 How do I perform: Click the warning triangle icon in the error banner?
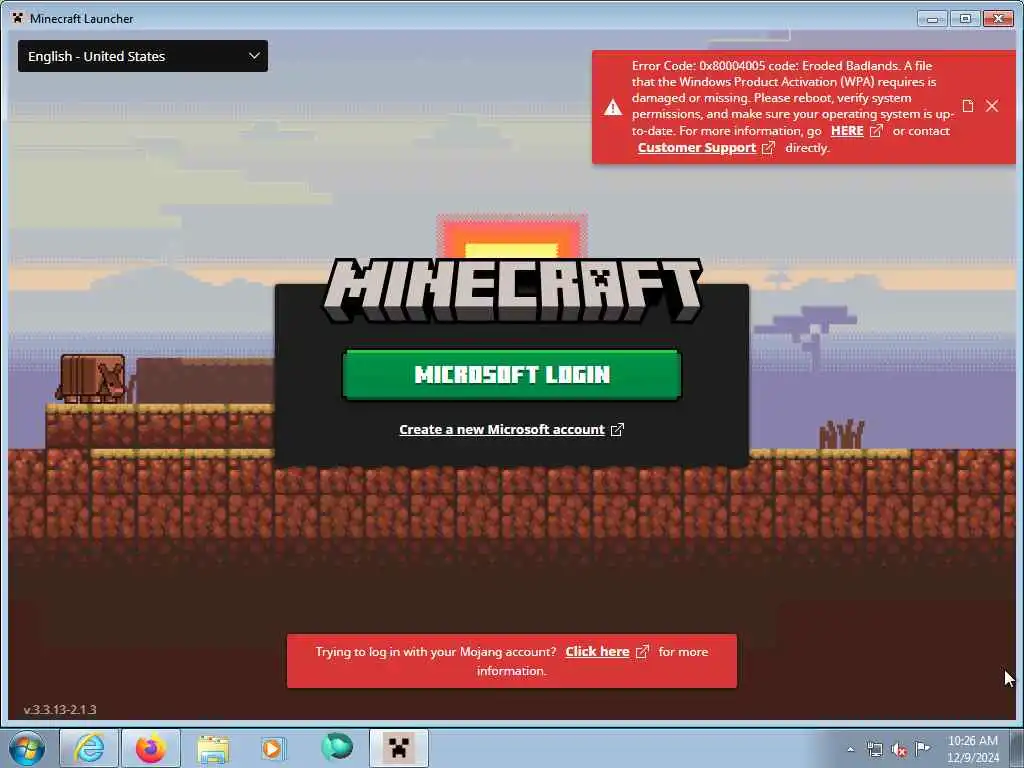(613, 107)
